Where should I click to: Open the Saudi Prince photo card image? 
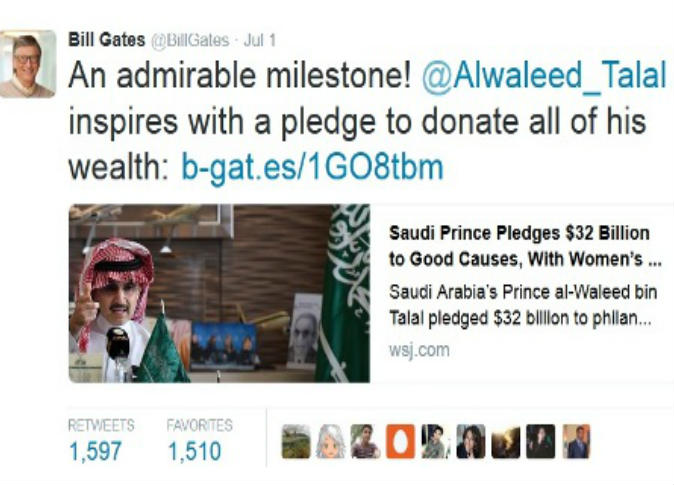(219, 293)
